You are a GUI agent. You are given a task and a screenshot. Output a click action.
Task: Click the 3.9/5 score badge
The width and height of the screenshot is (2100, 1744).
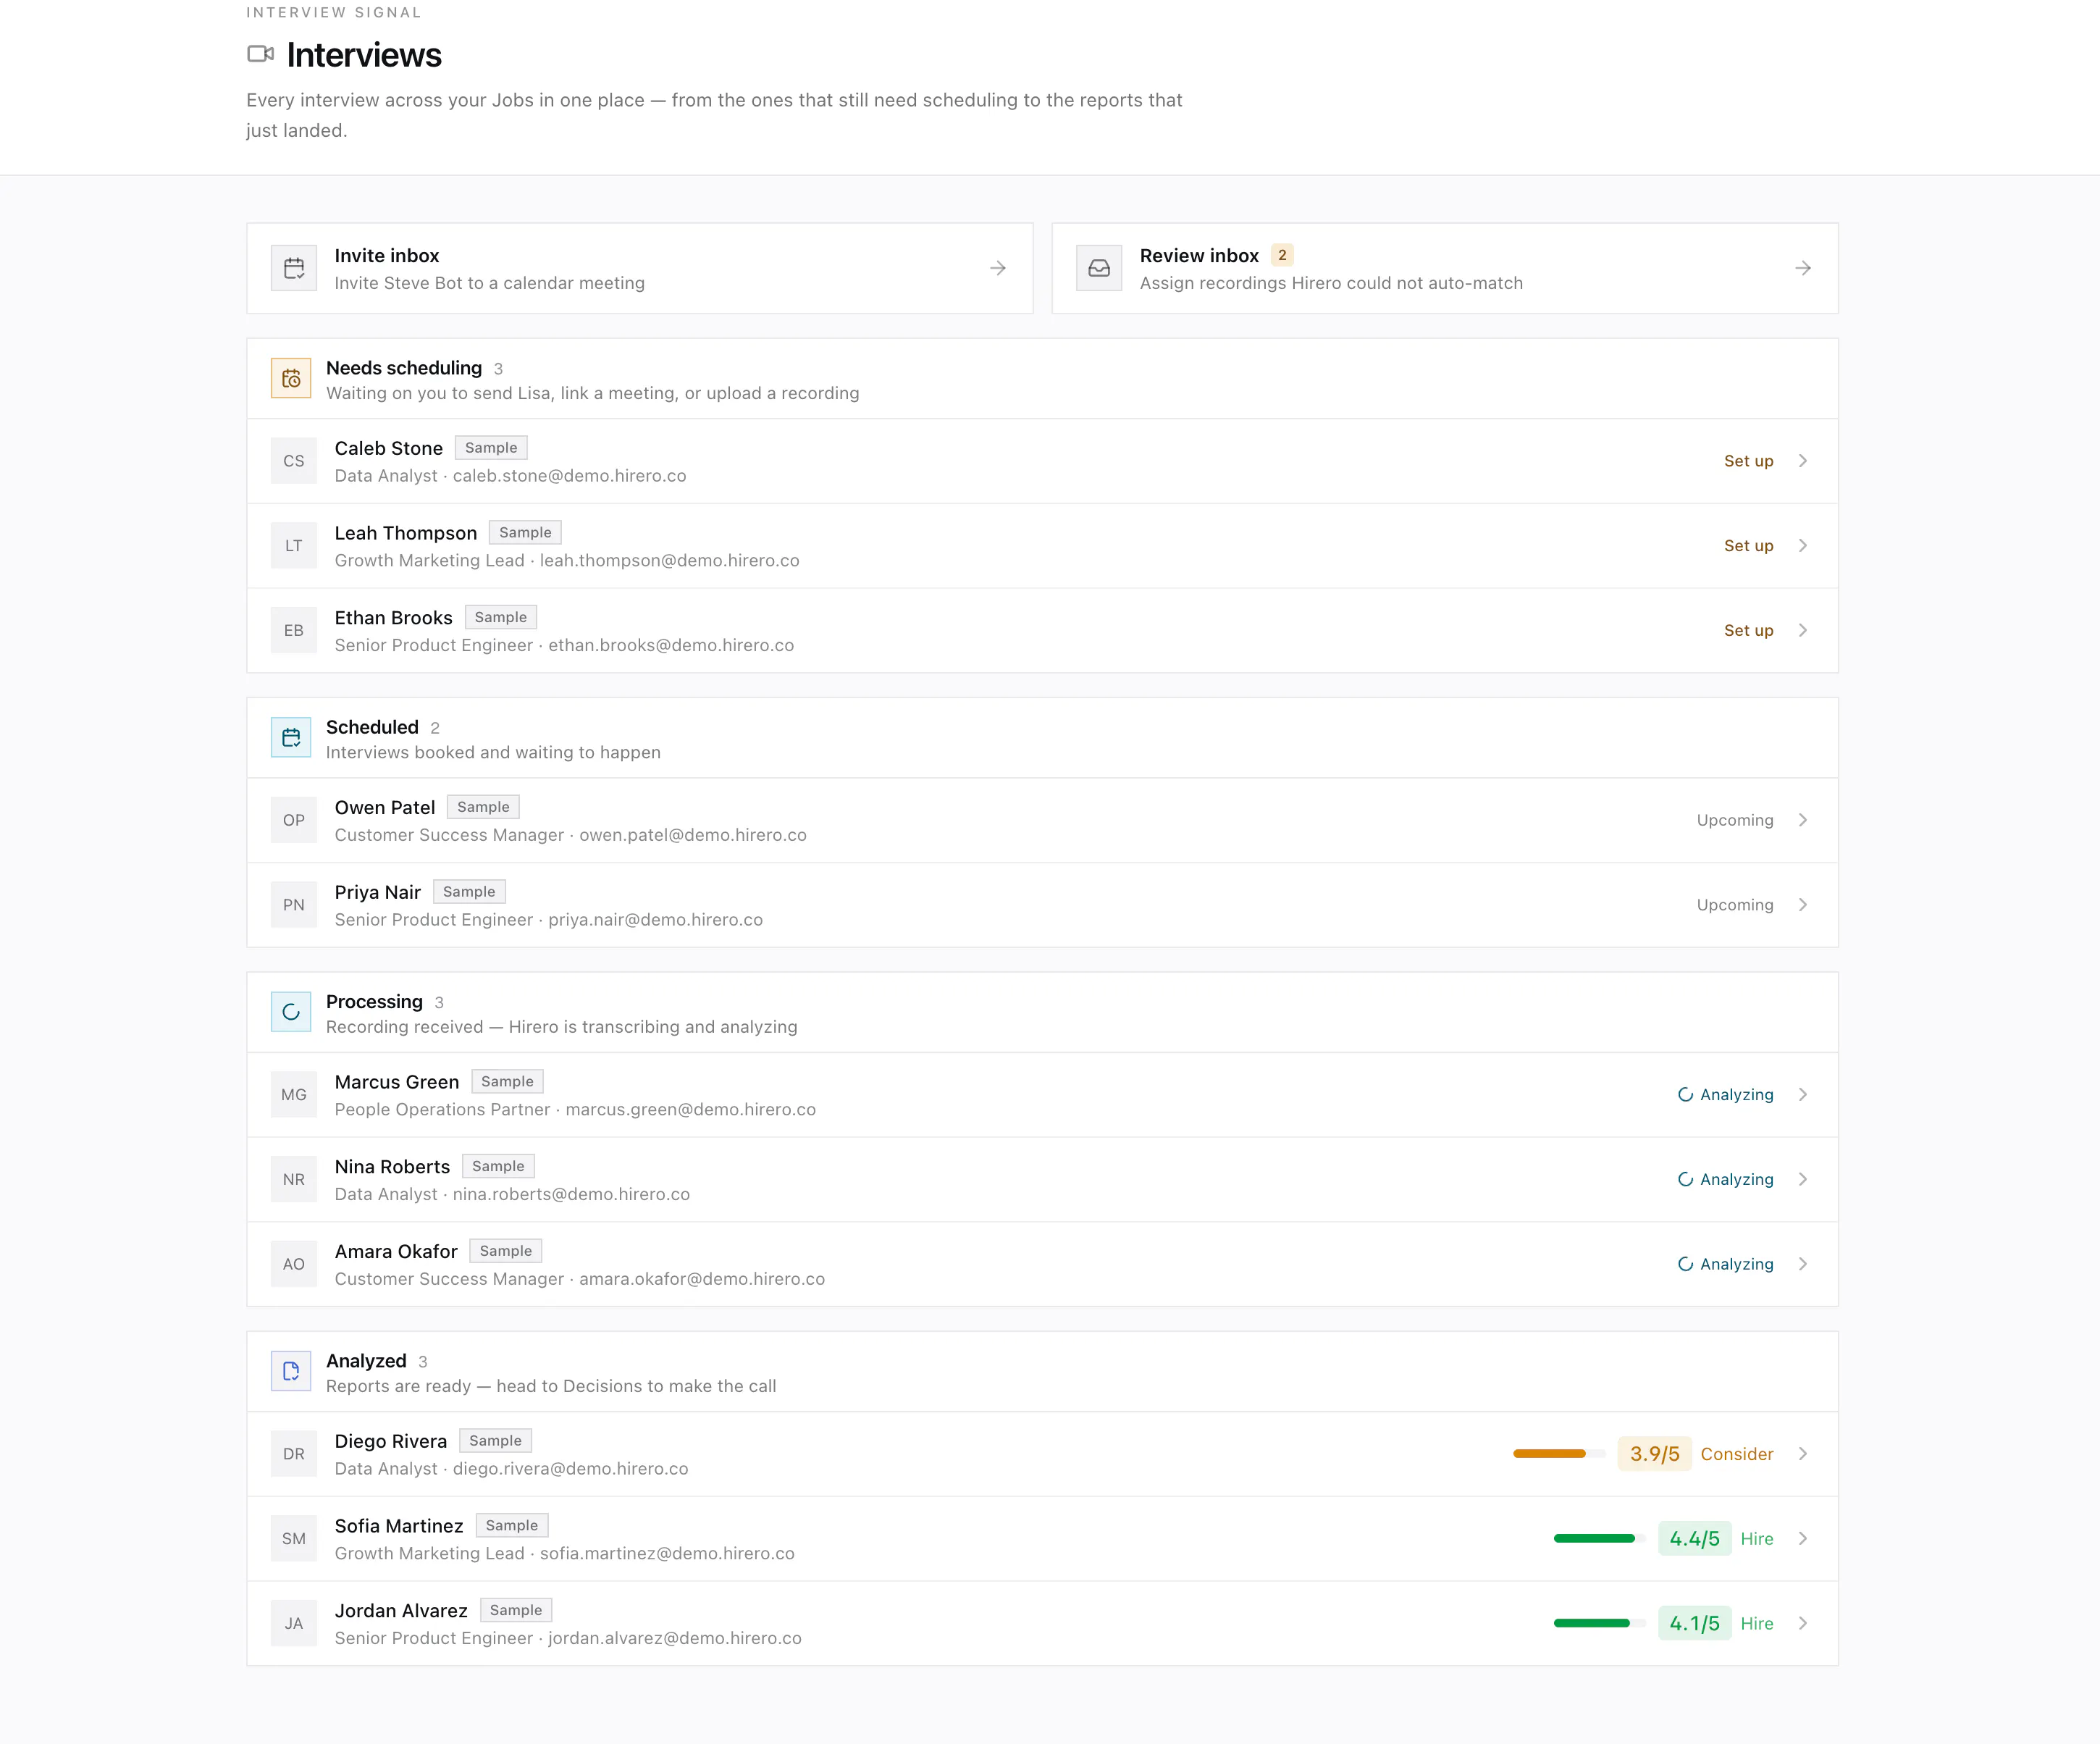1655,1454
